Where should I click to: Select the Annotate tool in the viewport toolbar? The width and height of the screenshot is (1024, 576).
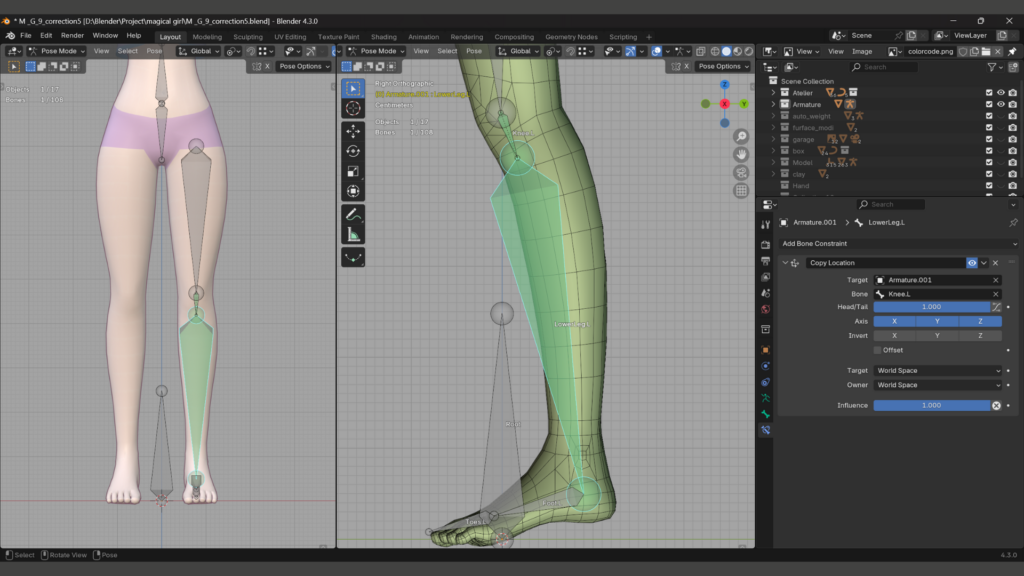pos(353,214)
